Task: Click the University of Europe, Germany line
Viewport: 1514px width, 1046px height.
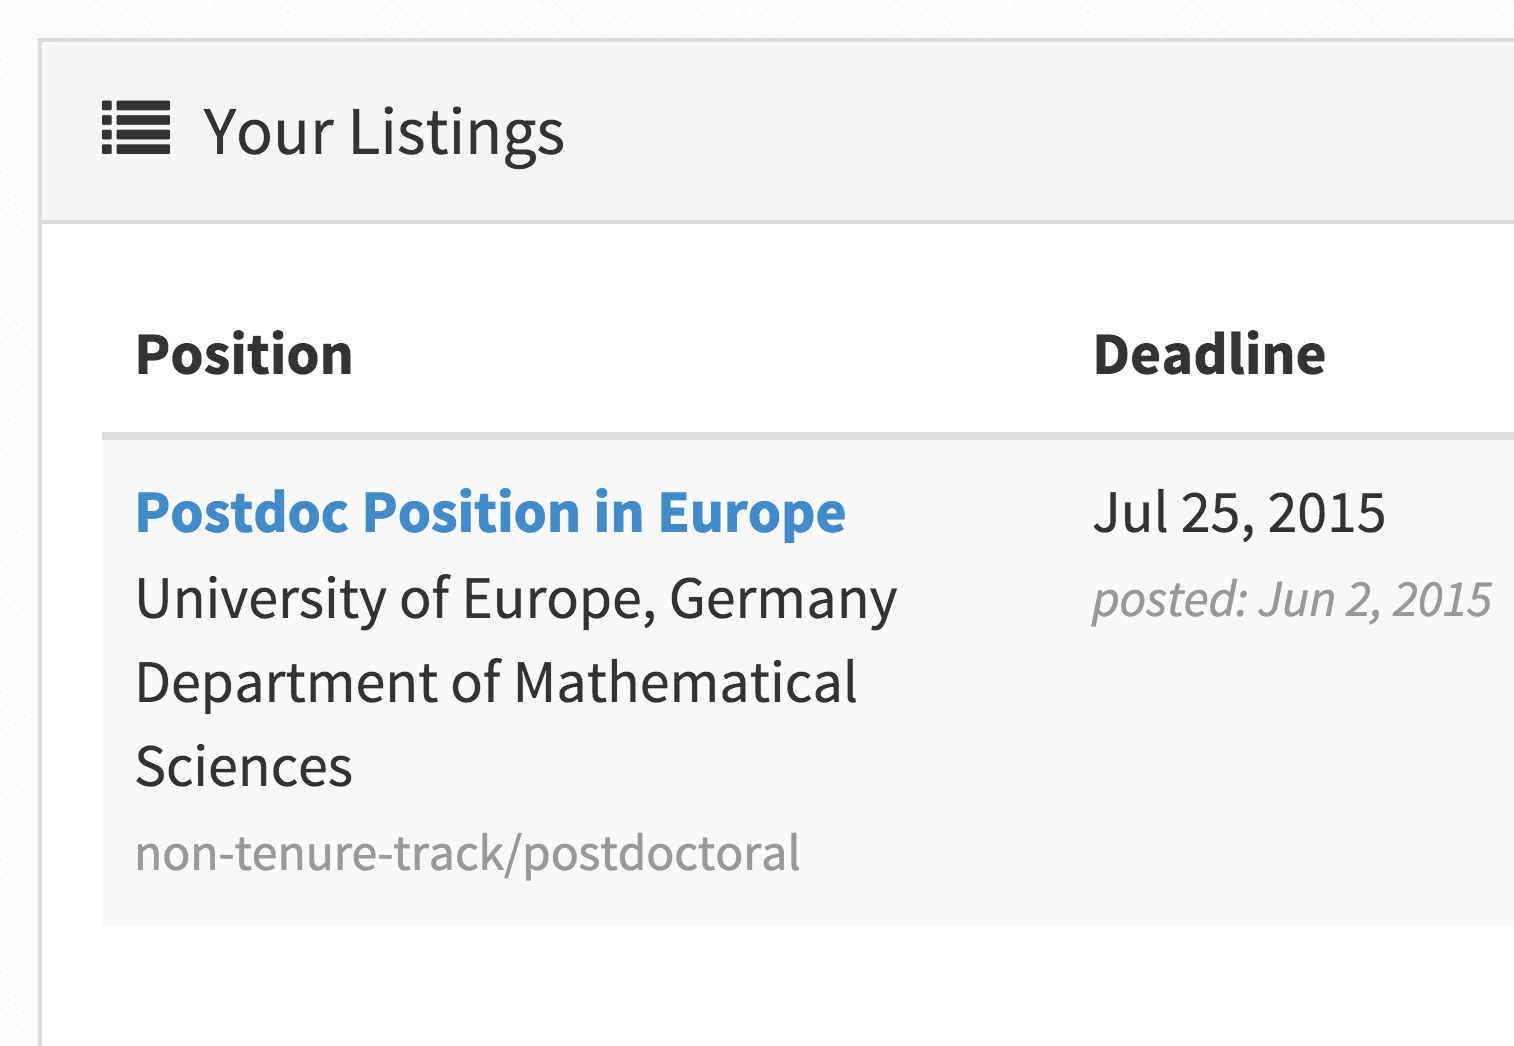Action: tap(516, 600)
